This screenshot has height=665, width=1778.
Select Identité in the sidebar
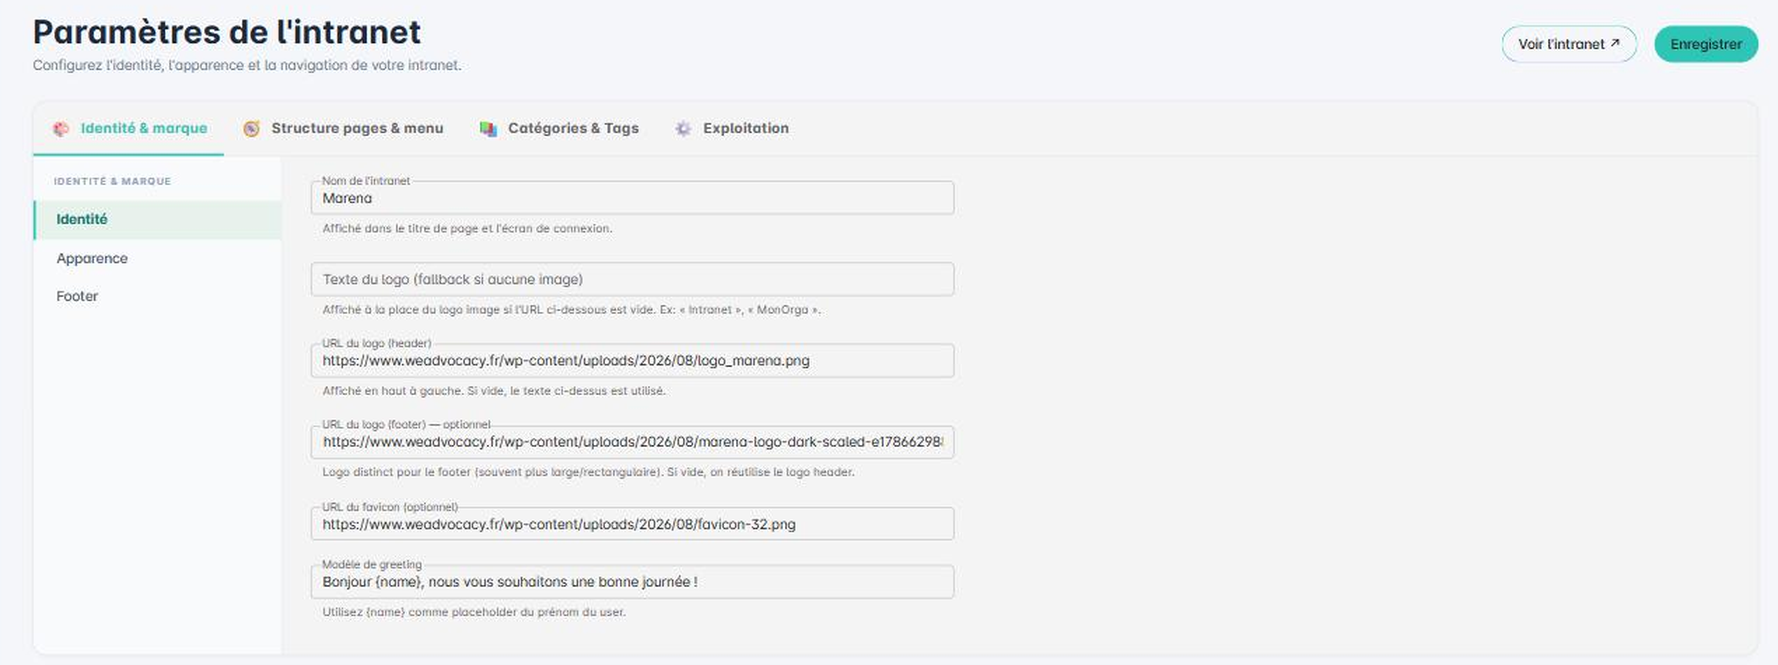pyautogui.click(x=157, y=220)
